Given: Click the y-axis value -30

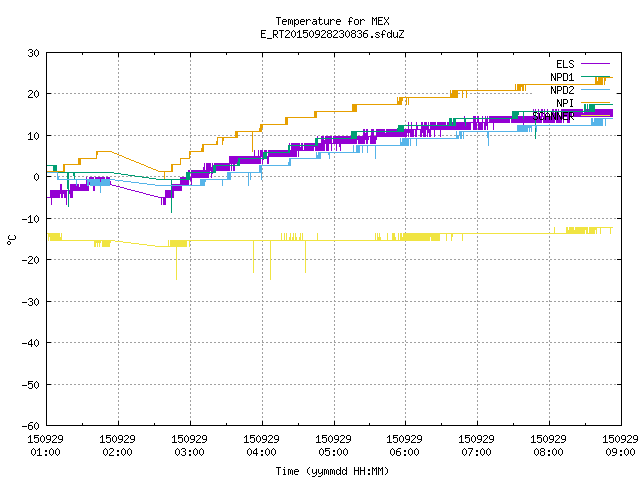Looking at the screenshot, I should (31, 302).
